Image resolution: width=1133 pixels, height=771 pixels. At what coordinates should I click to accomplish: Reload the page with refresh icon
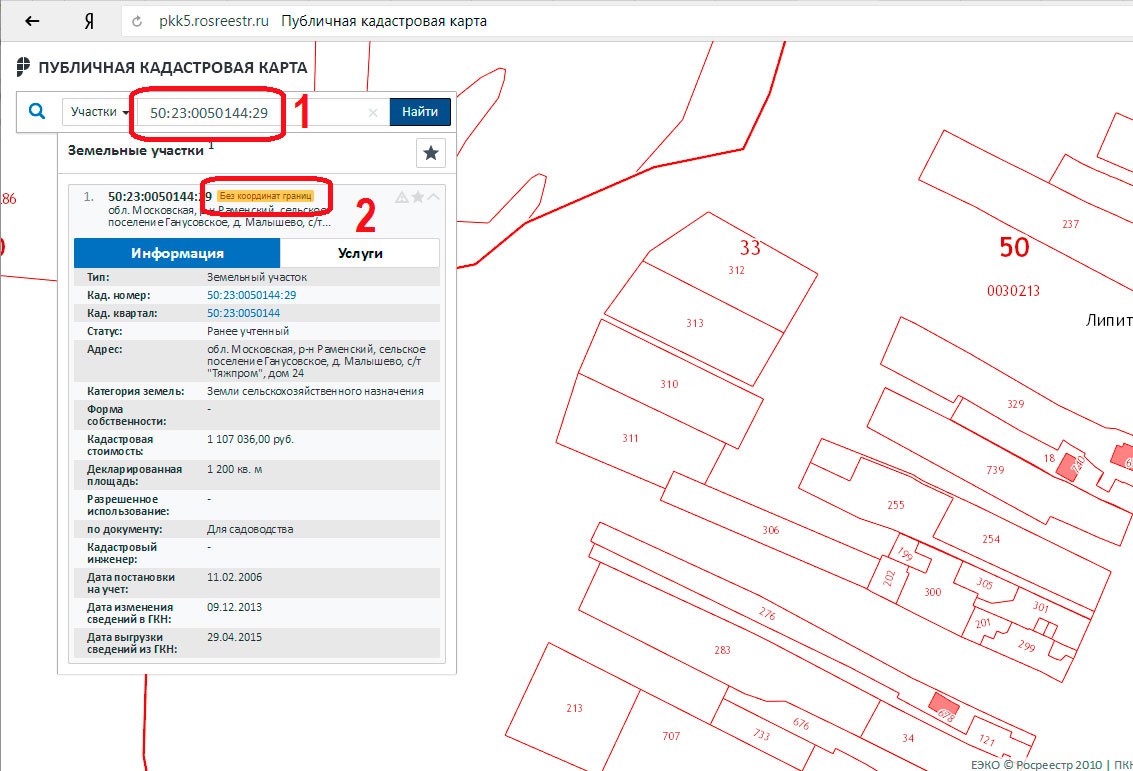pos(137,22)
